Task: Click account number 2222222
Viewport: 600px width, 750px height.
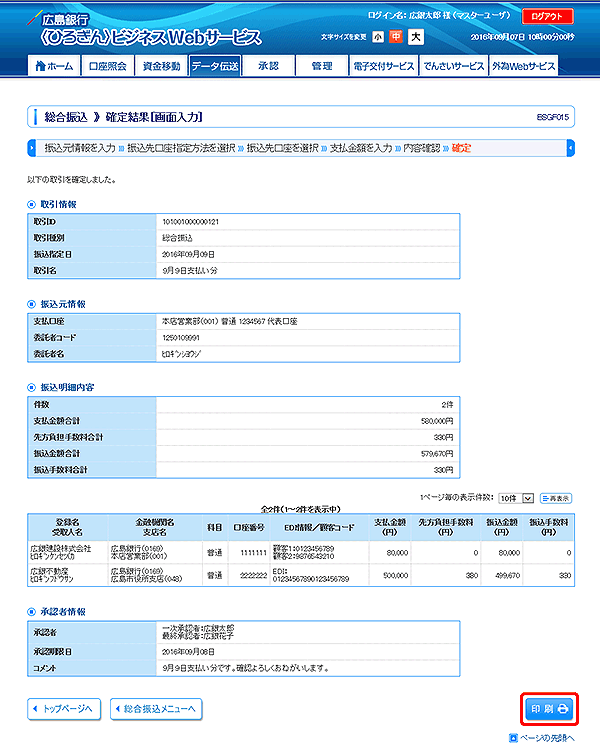Action: 253,575
